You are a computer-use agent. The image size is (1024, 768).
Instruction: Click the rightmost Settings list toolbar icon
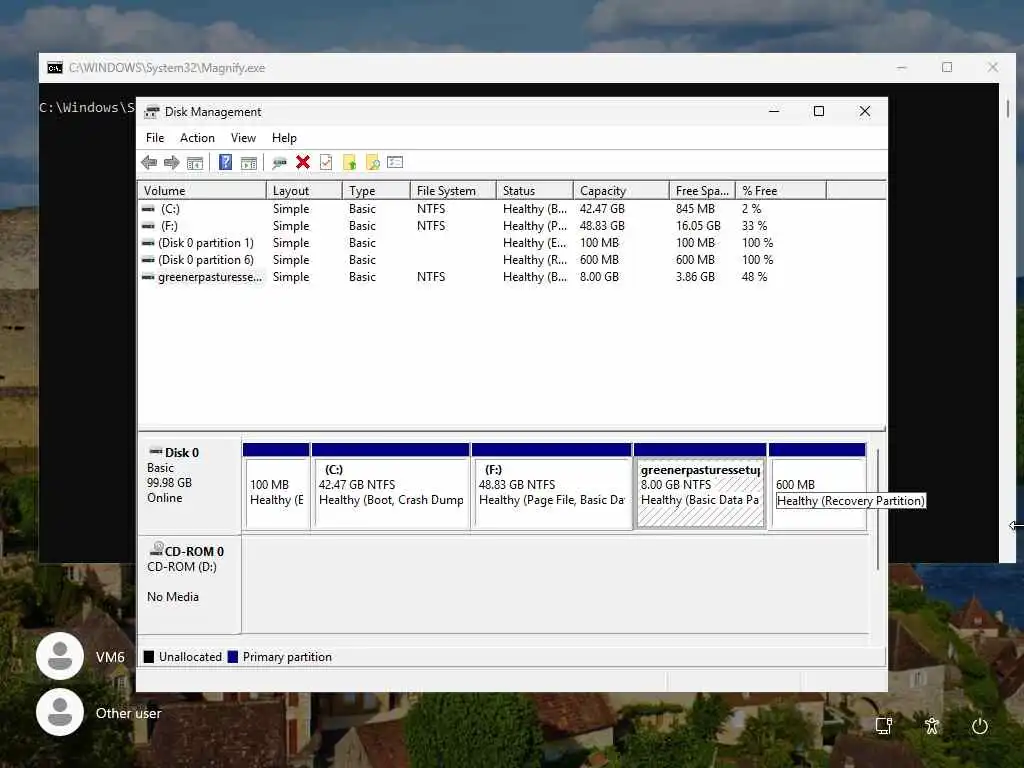click(395, 162)
